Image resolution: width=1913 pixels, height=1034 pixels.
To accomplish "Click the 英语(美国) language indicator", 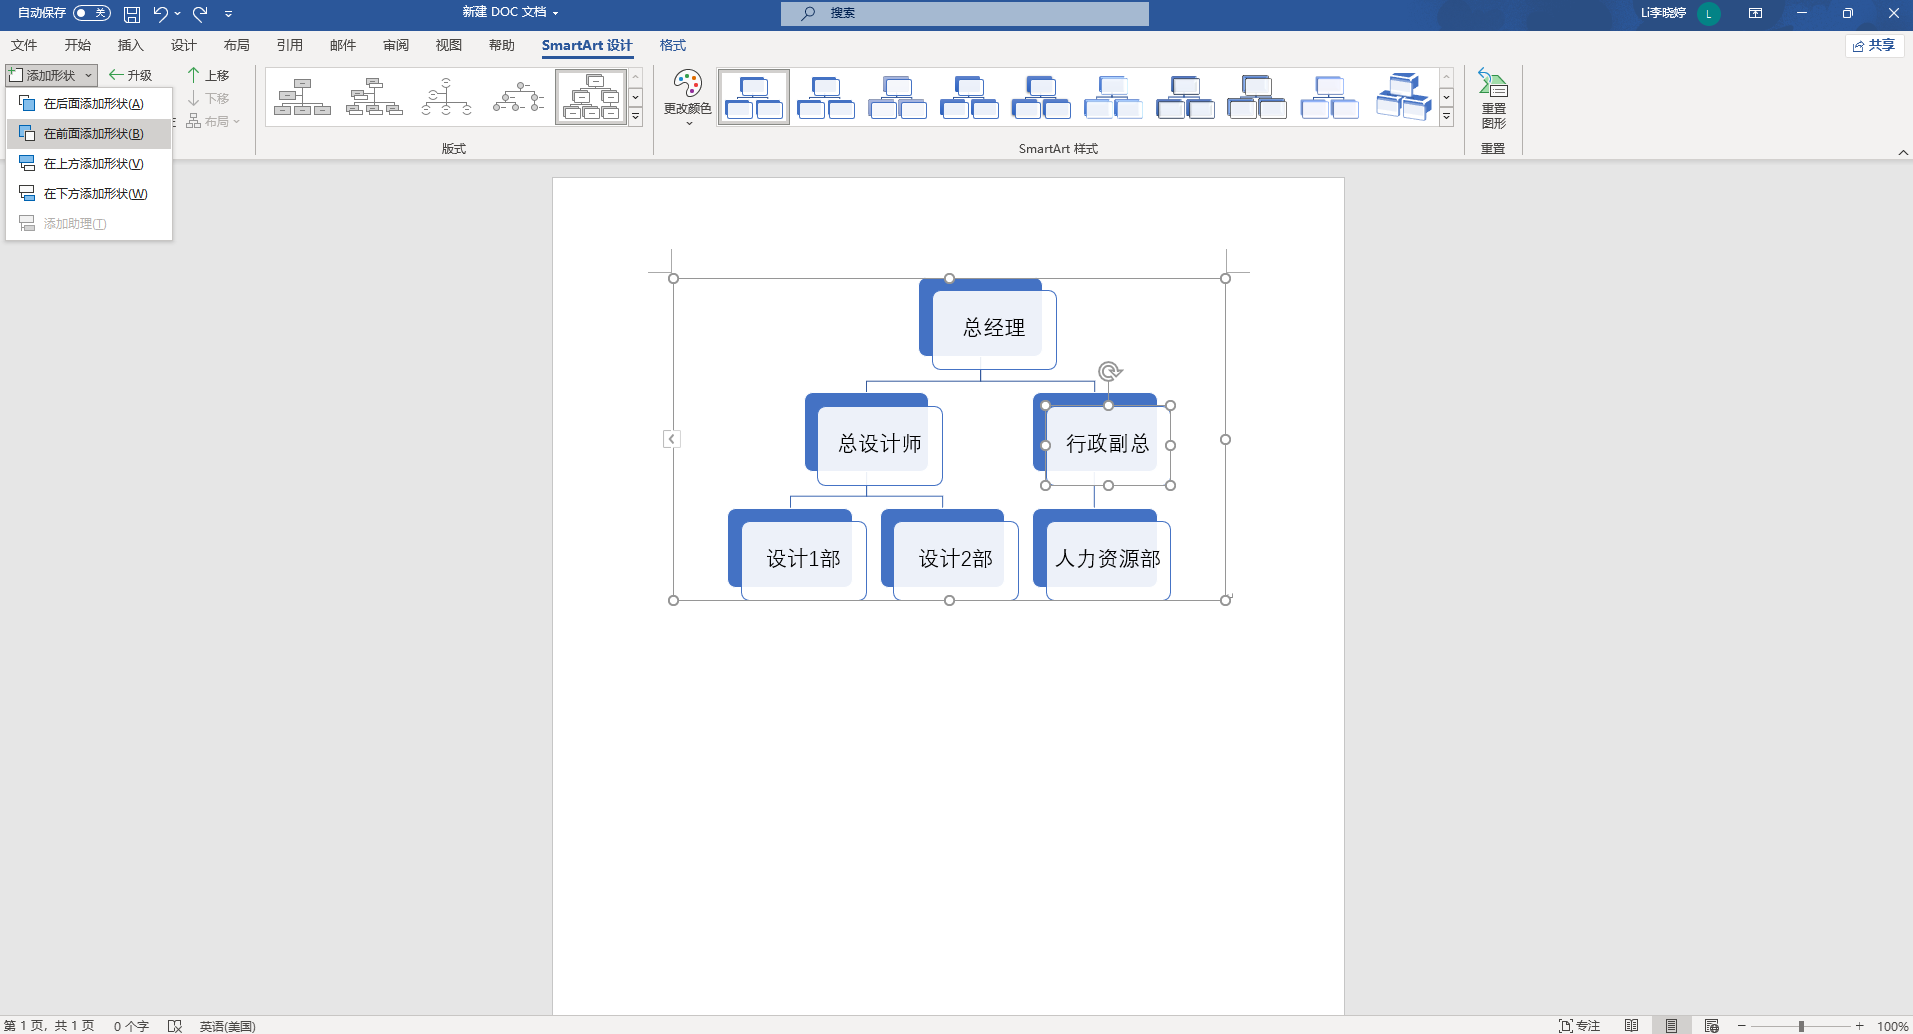I will [x=227, y=1025].
